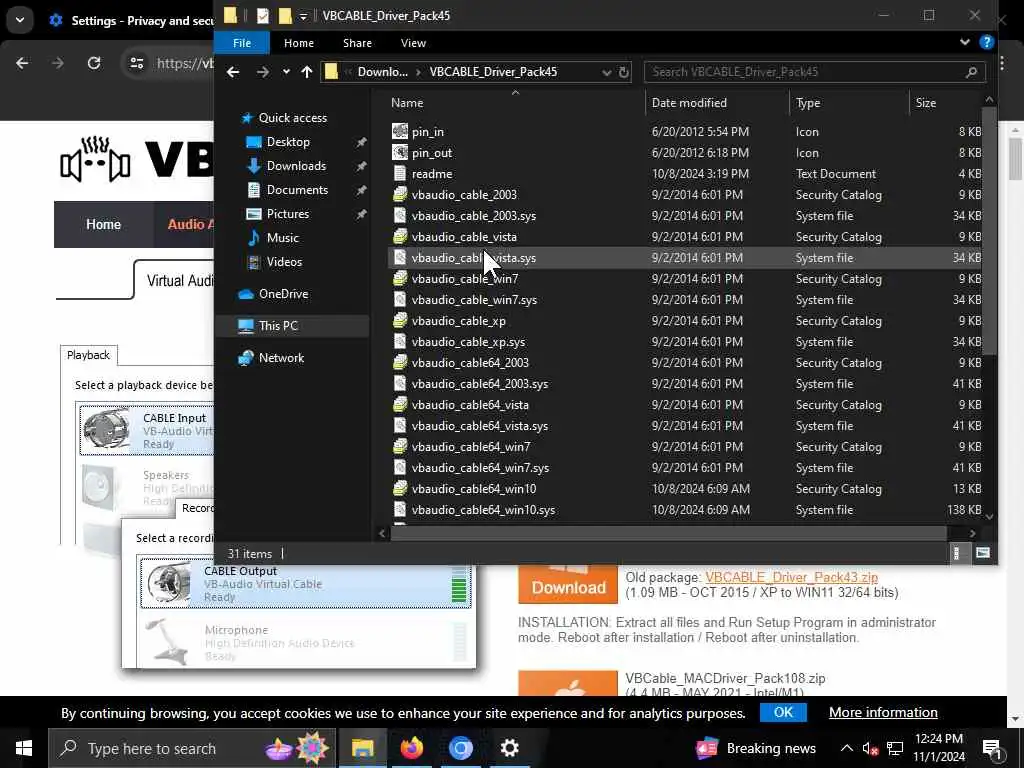Viewport: 1024px width, 768px height.
Task: Open Desktop in navigation pane
Action: pyautogui.click(x=288, y=142)
